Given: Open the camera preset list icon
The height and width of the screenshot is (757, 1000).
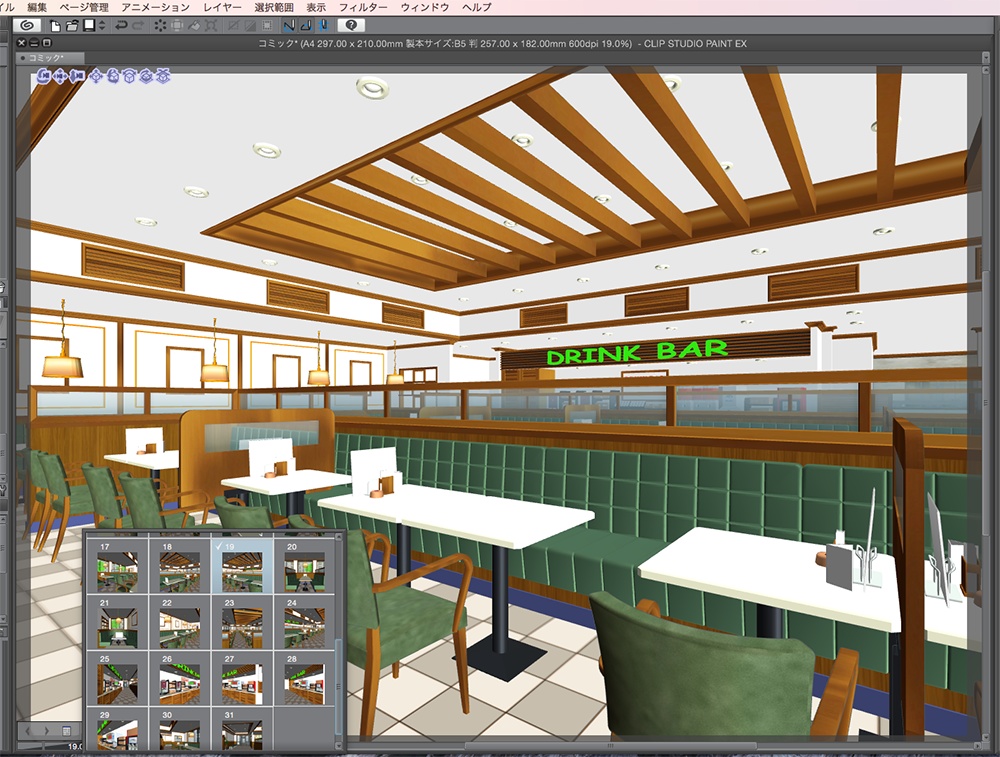Looking at the screenshot, I should pyautogui.click(x=66, y=730).
